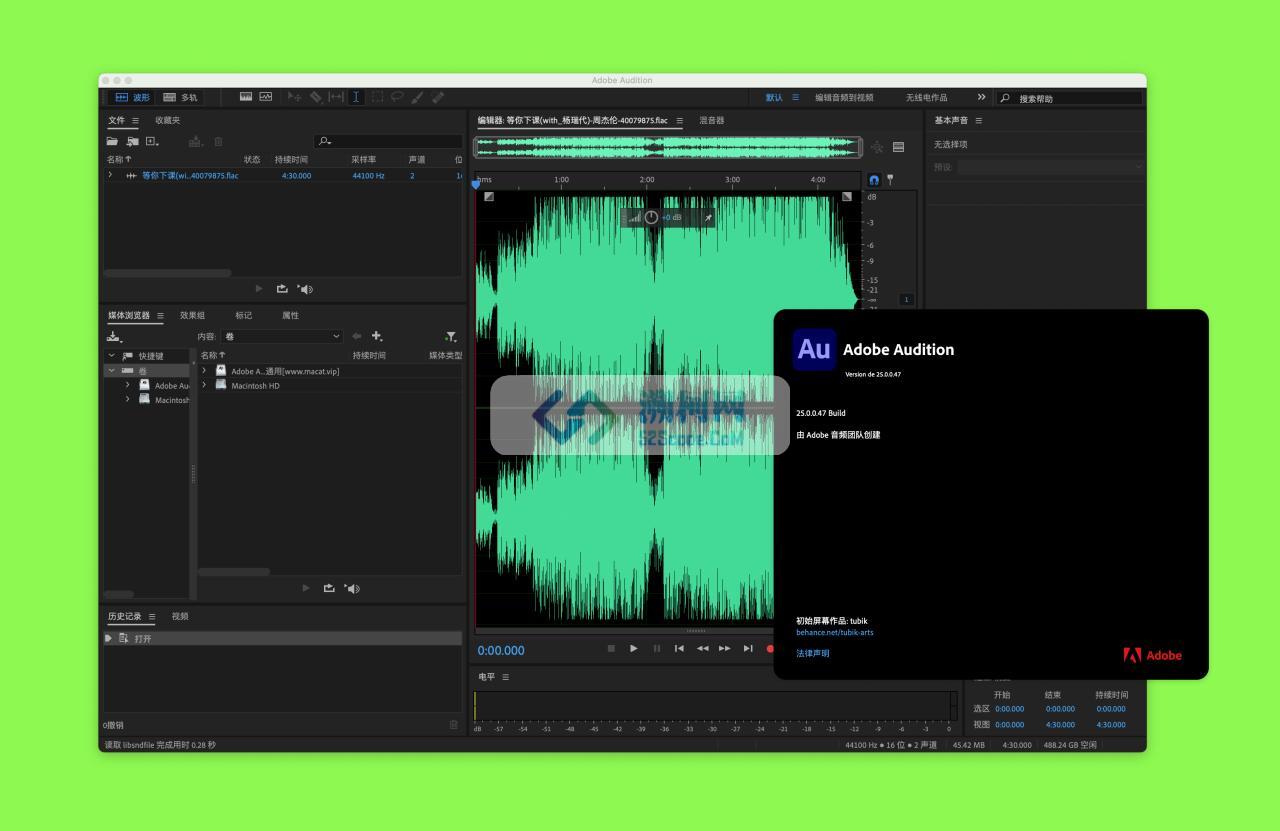The height and width of the screenshot is (831, 1280).
Task: Open the 收藏夹 tab
Action: point(168,120)
